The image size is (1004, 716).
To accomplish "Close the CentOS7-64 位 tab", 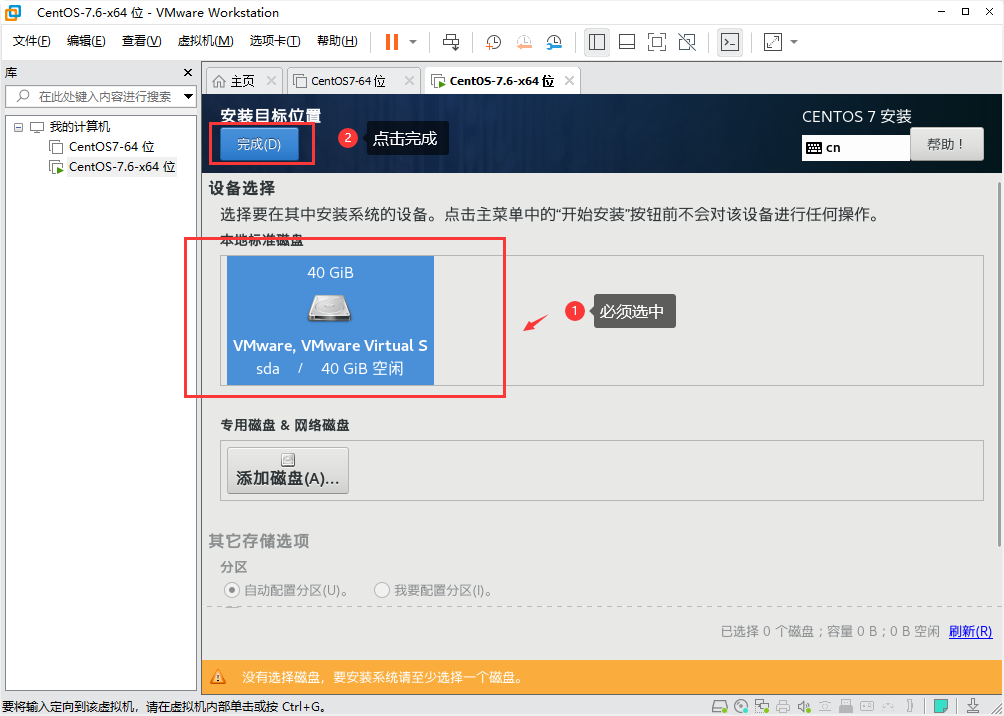I will click(x=409, y=81).
